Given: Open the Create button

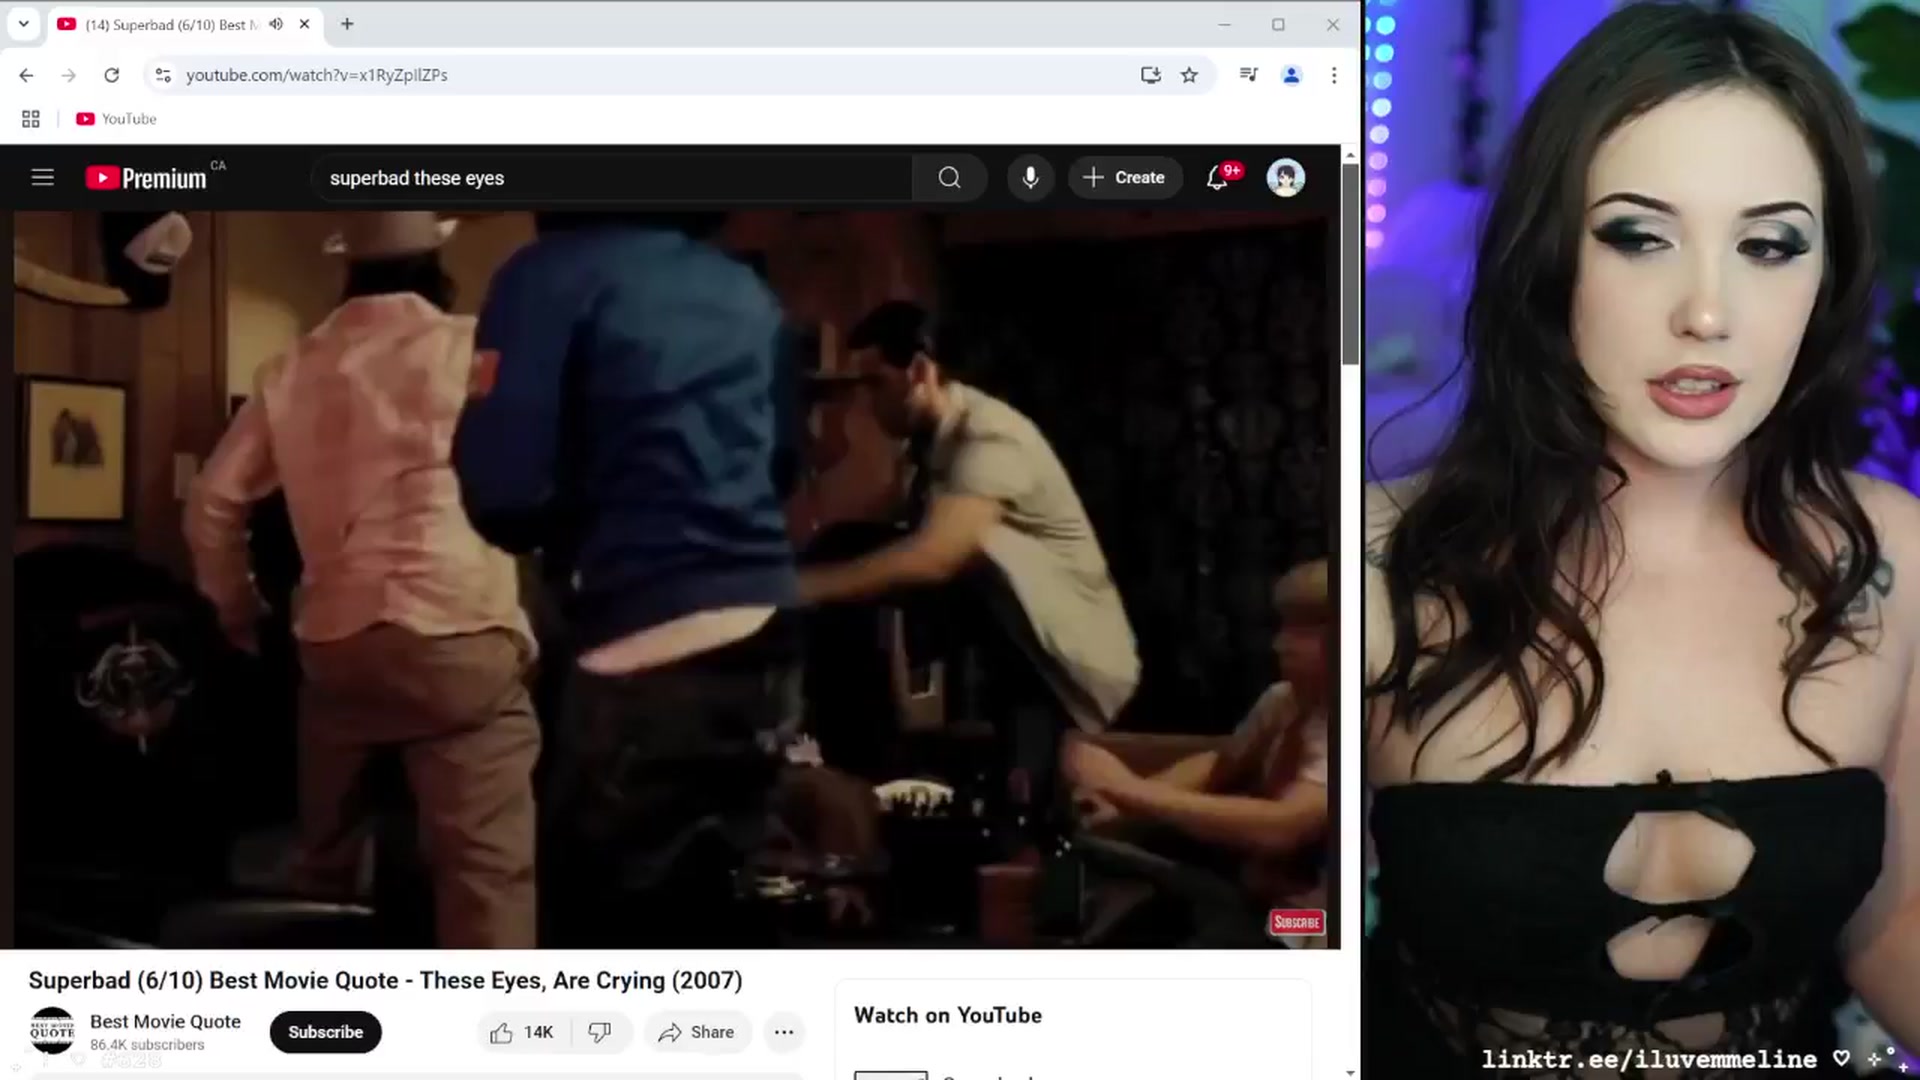Looking at the screenshot, I should point(1125,178).
